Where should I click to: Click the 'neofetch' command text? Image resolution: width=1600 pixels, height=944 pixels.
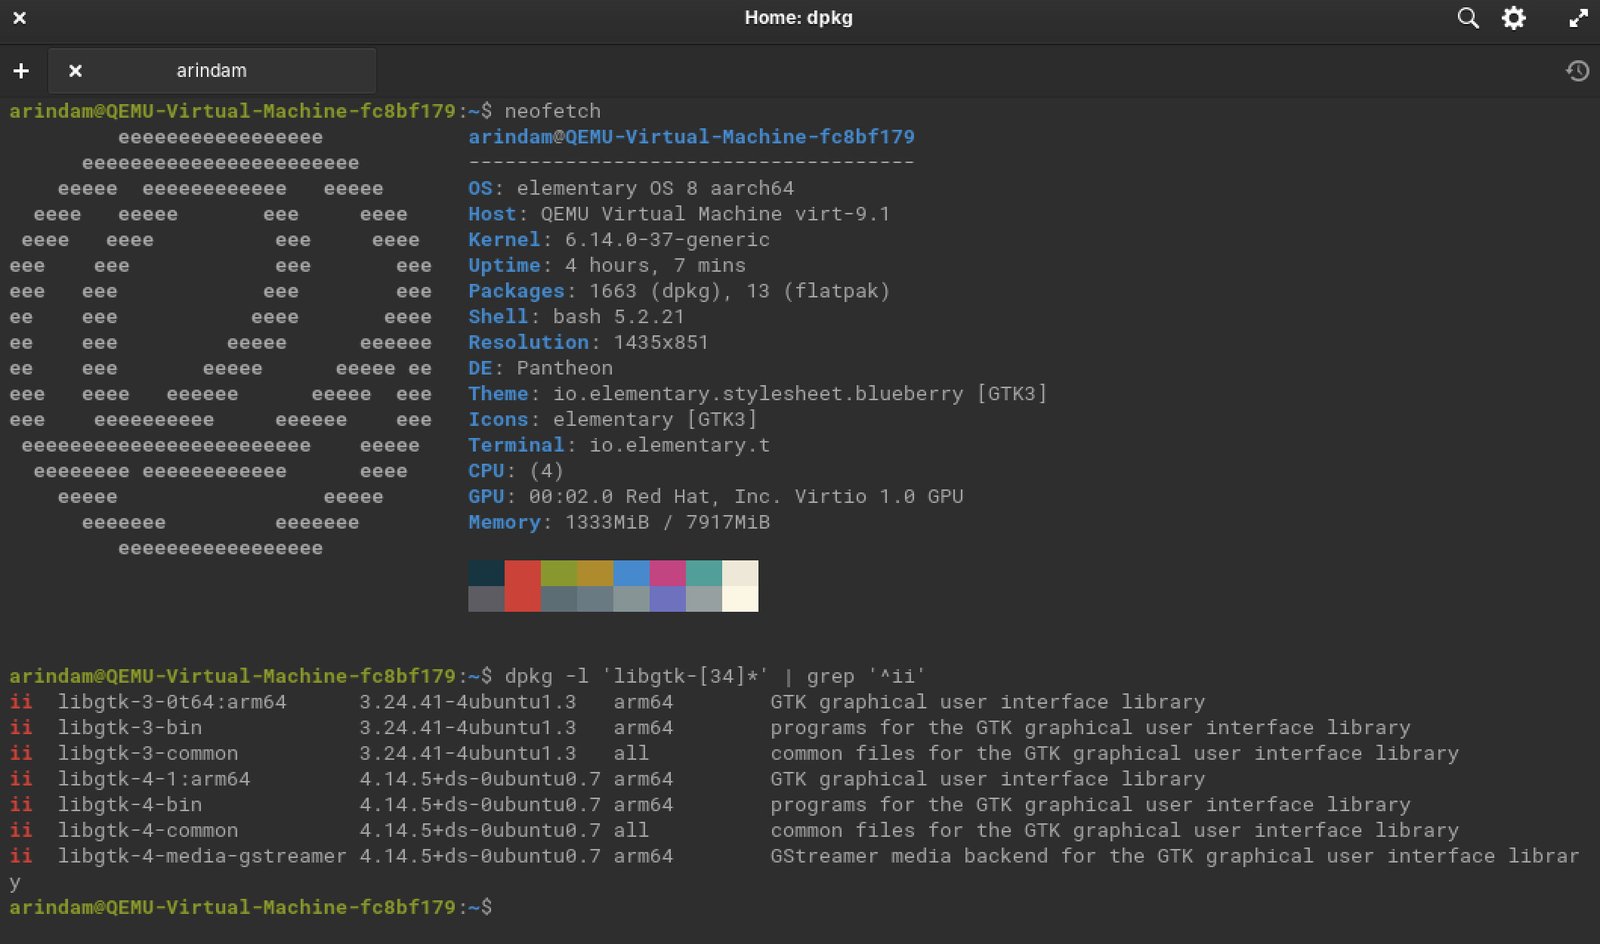(552, 111)
